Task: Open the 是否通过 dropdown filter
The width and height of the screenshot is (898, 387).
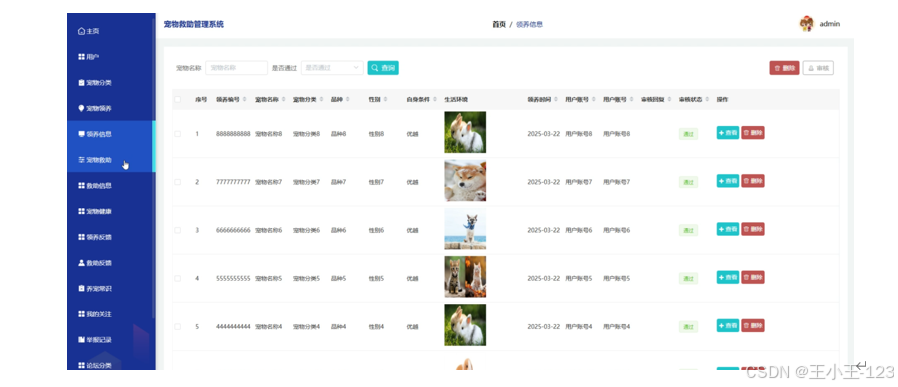Action: [x=332, y=68]
